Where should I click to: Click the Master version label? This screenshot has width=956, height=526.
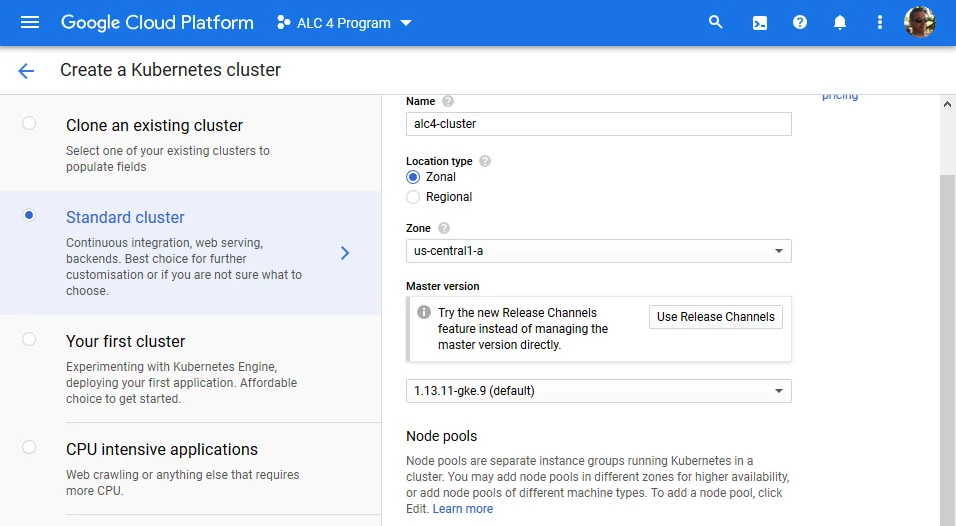(443, 286)
